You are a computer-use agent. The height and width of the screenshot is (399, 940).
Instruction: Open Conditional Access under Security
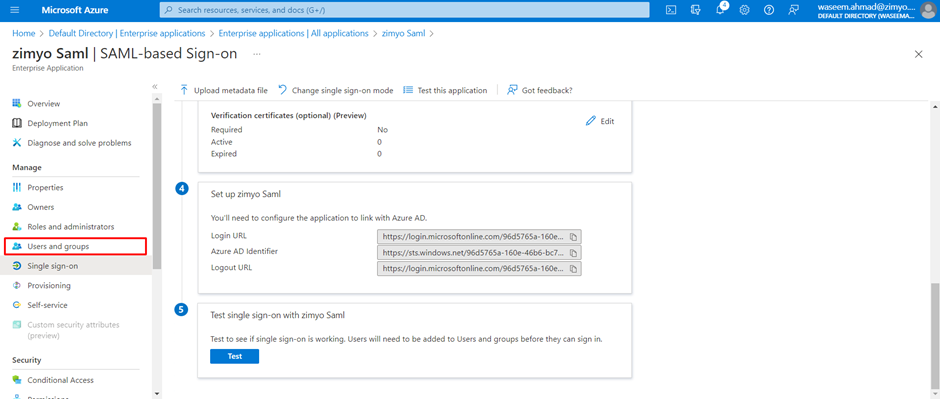[60, 380]
